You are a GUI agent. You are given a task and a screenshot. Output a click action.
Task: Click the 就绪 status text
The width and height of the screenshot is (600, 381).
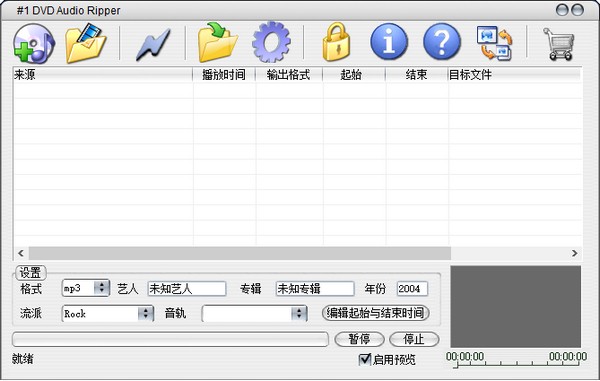click(23, 359)
